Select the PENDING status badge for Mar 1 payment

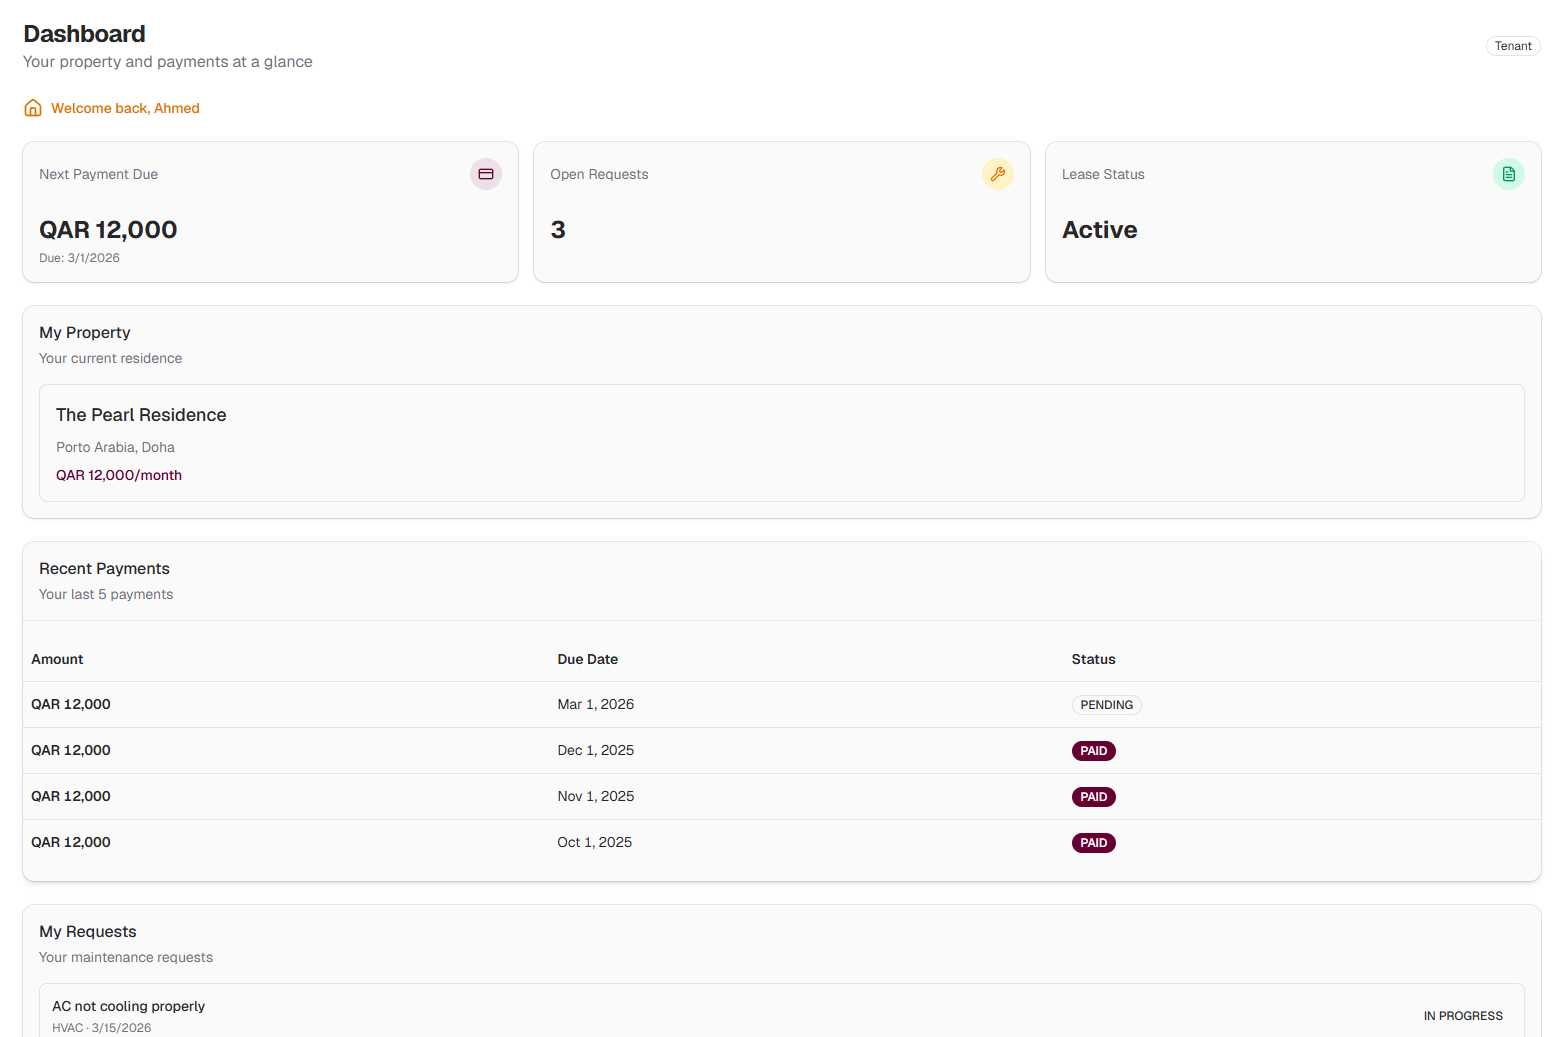pos(1106,704)
